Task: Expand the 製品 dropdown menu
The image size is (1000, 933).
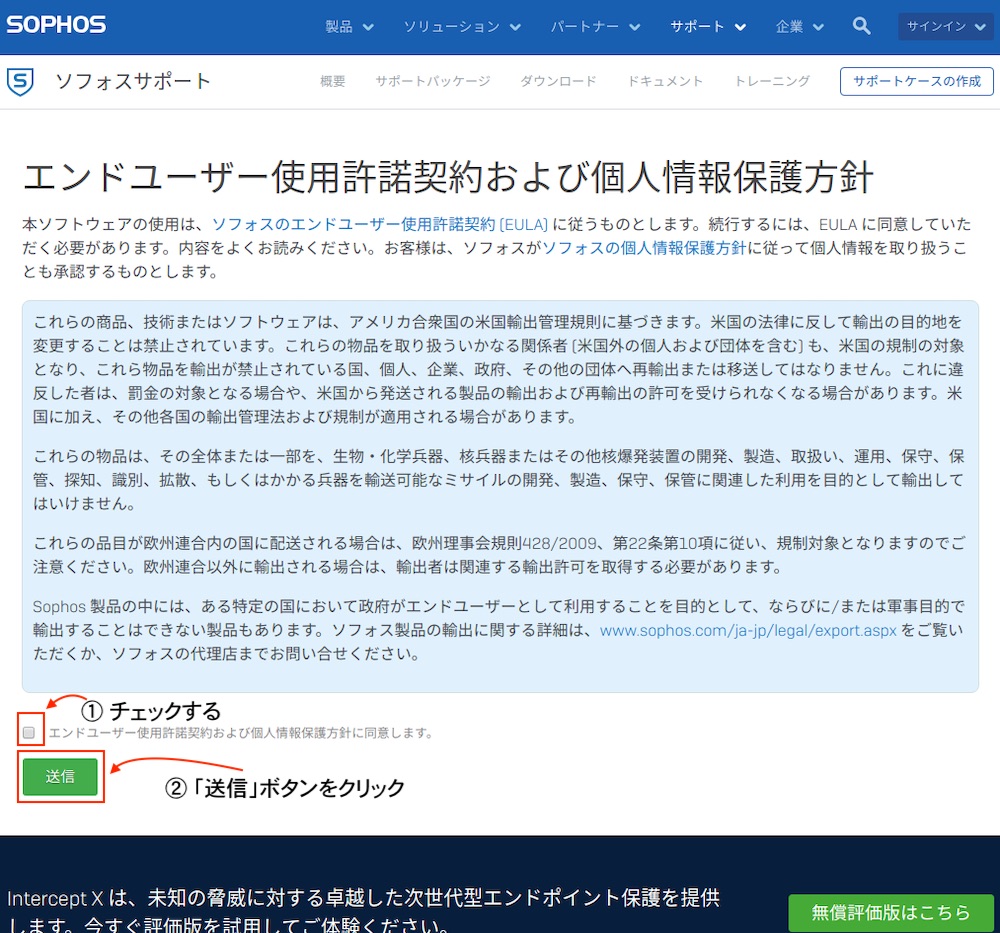Action: click(x=349, y=26)
